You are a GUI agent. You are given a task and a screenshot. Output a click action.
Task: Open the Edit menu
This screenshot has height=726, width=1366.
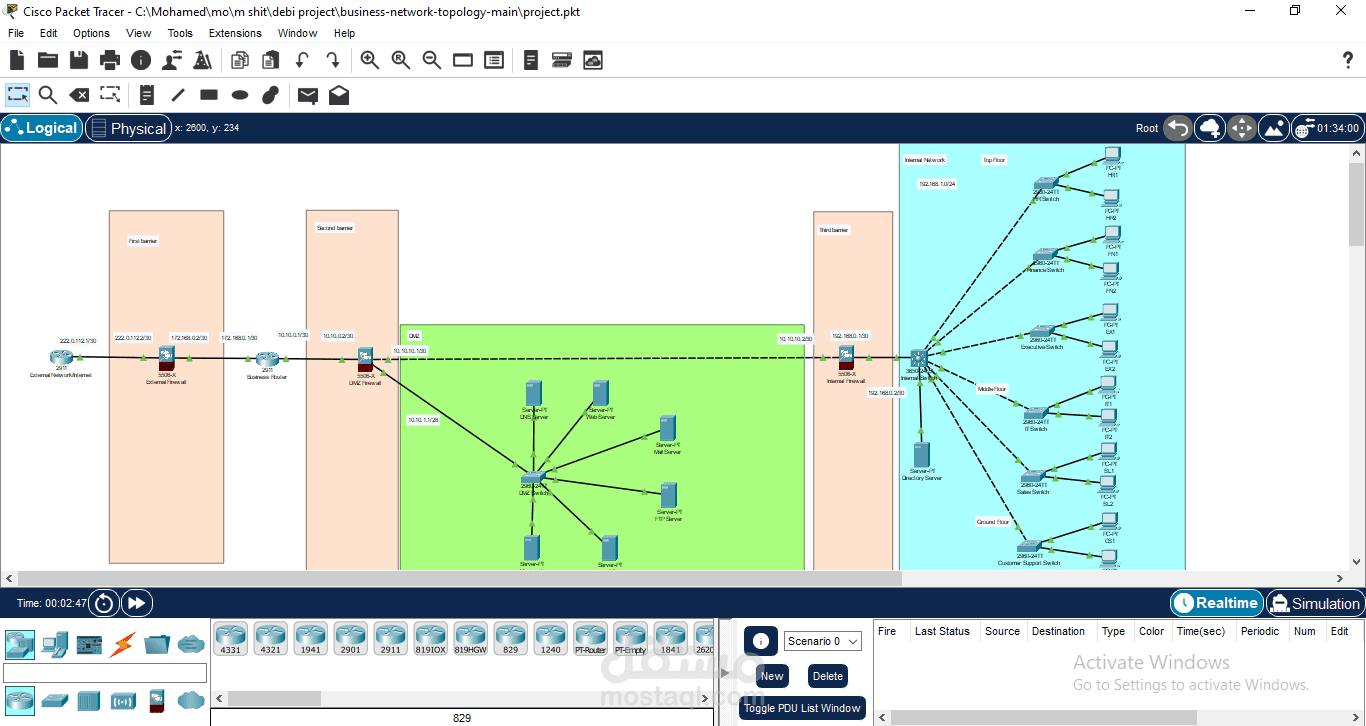[49, 33]
